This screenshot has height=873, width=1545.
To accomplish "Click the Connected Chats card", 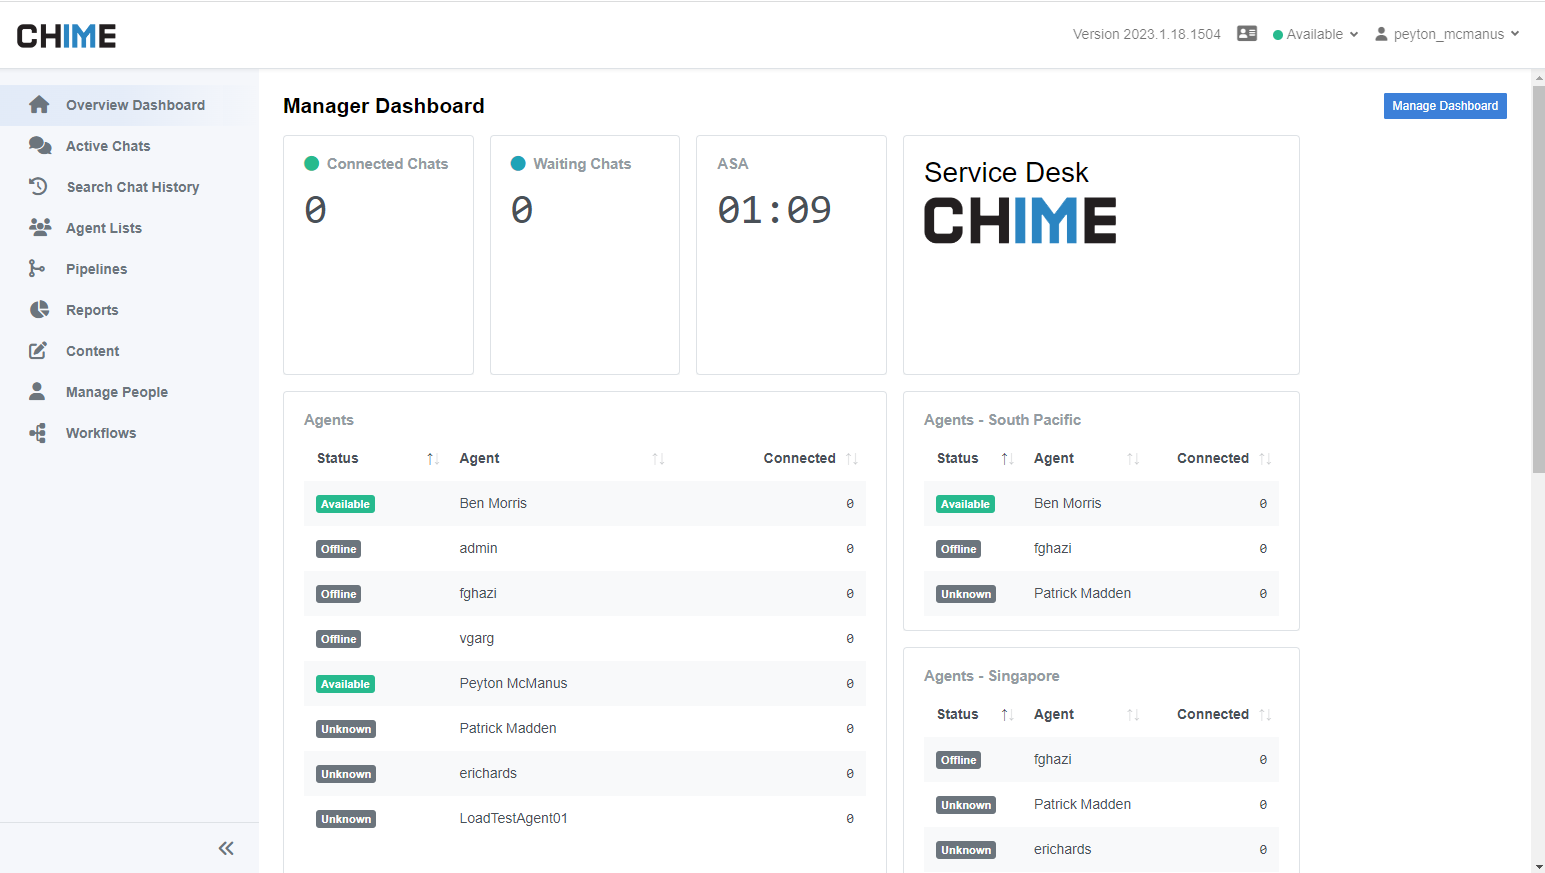I will [x=378, y=255].
